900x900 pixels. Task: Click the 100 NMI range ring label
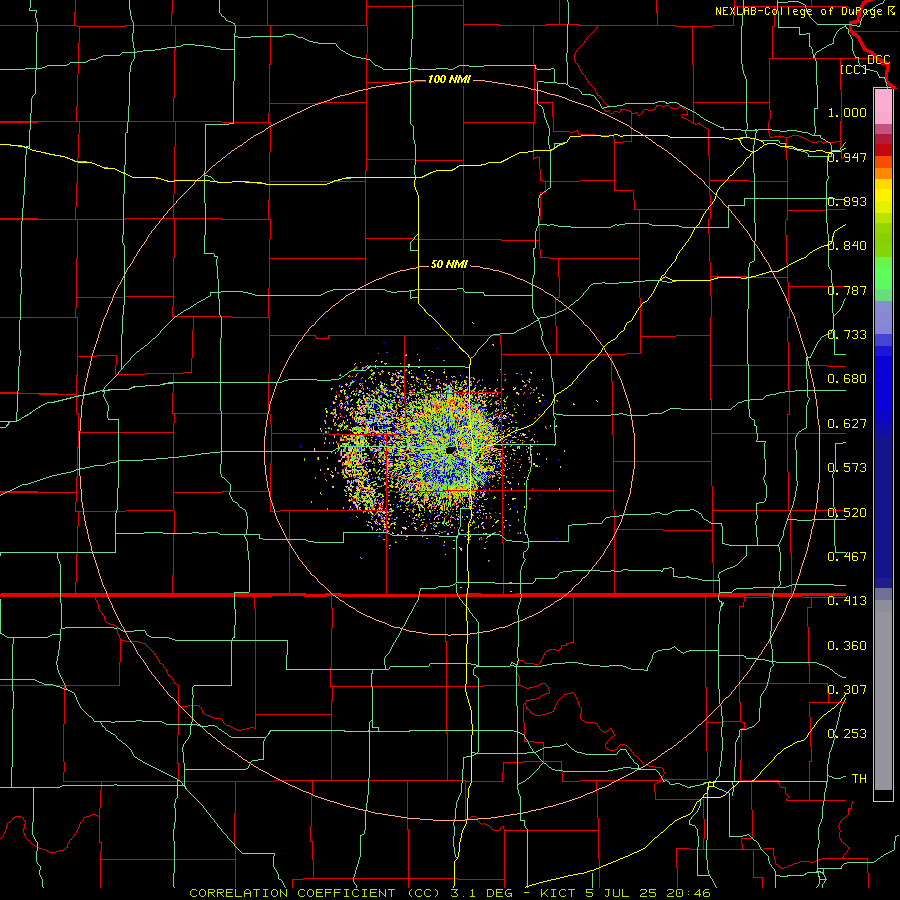tap(449, 79)
